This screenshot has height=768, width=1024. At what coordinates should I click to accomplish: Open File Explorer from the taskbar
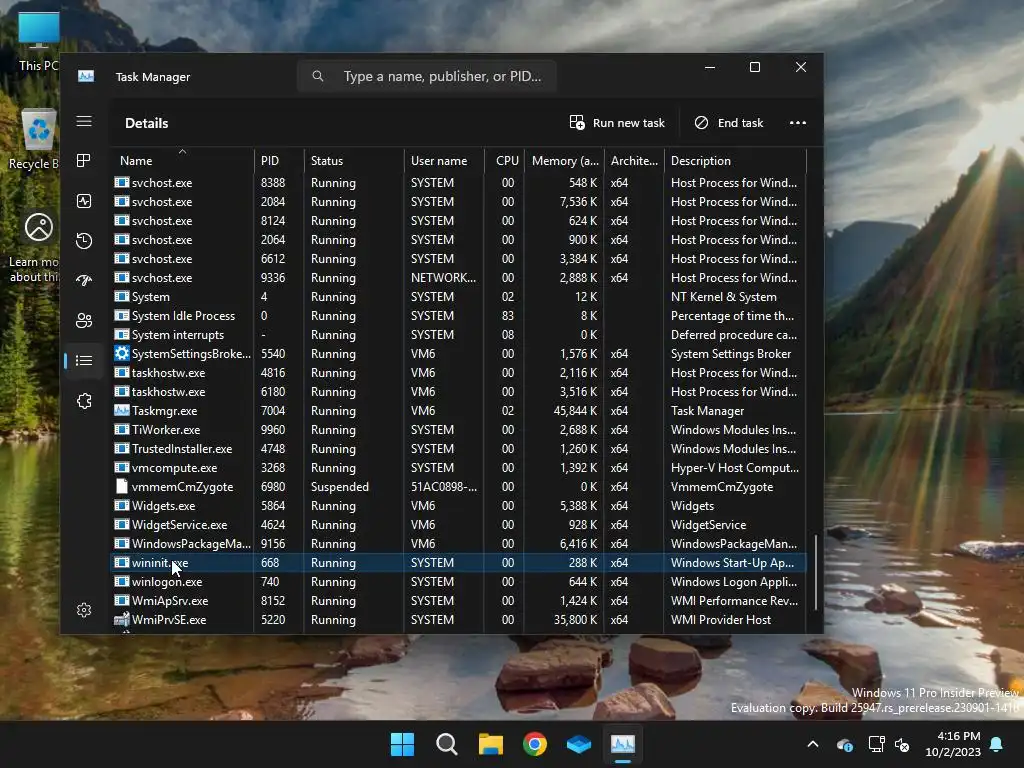(490, 744)
